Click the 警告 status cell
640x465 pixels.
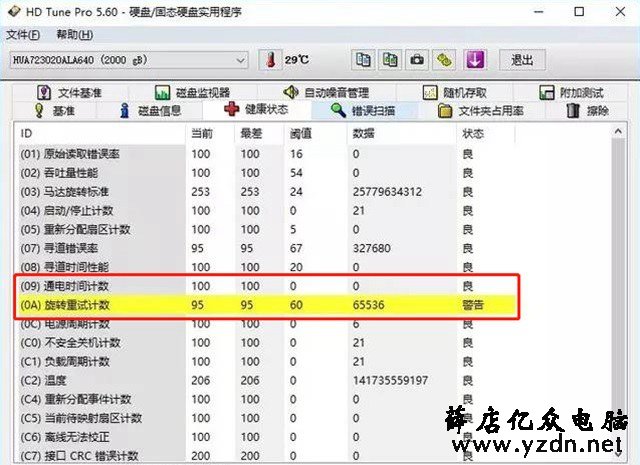coord(473,305)
